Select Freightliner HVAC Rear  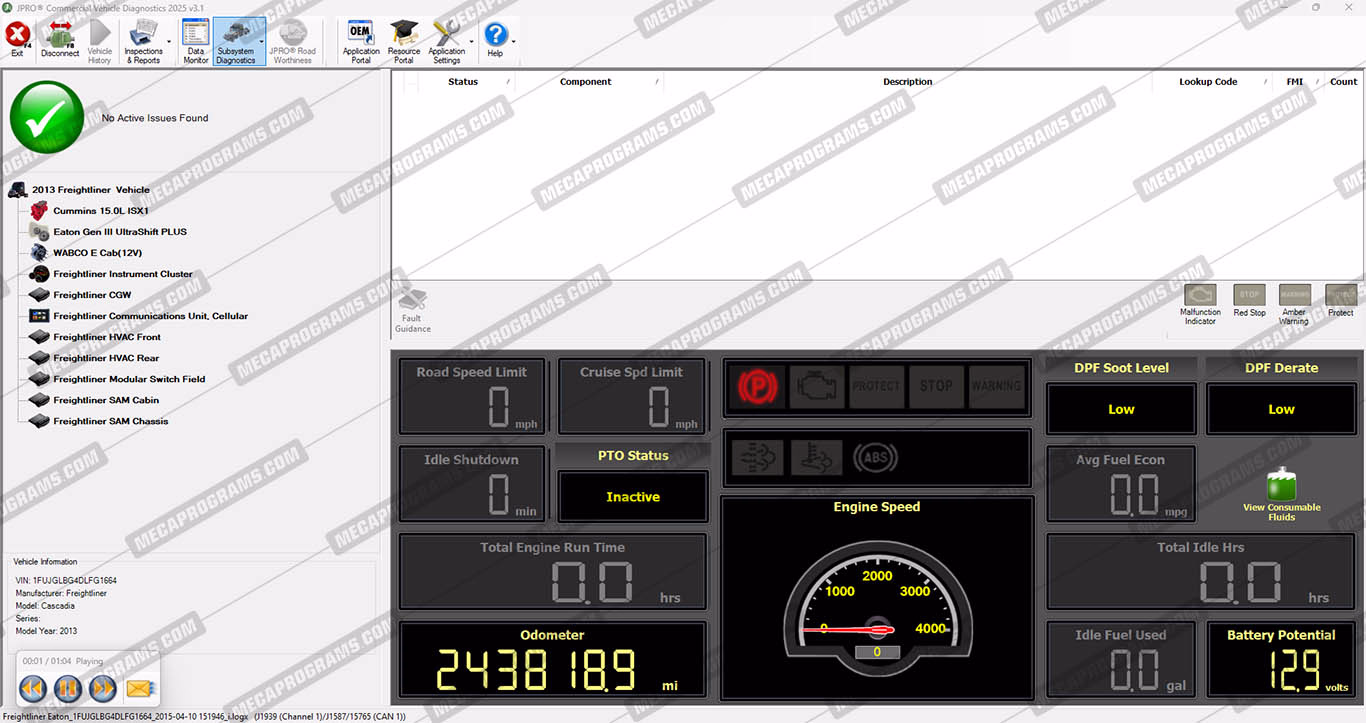click(106, 358)
